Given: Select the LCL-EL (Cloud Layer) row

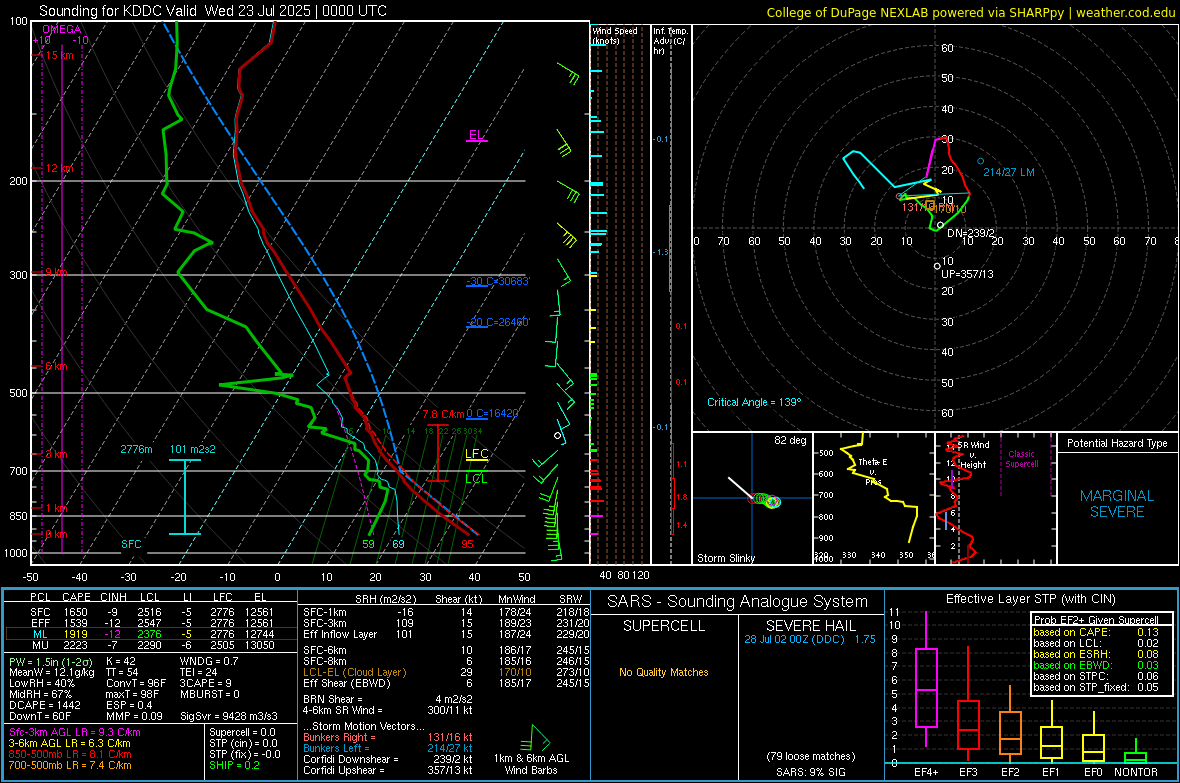Looking at the screenshot, I should (x=446, y=672).
